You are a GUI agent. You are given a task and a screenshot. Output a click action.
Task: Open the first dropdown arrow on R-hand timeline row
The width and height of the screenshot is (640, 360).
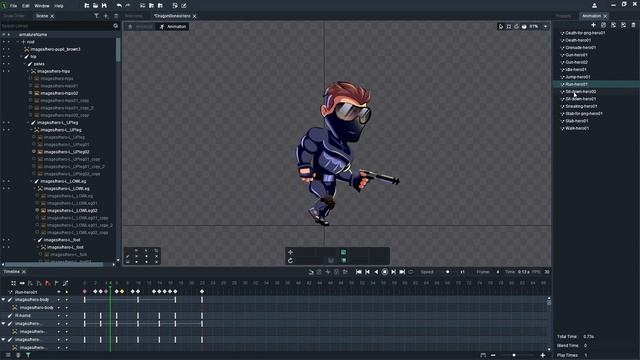(x=58, y=316)
